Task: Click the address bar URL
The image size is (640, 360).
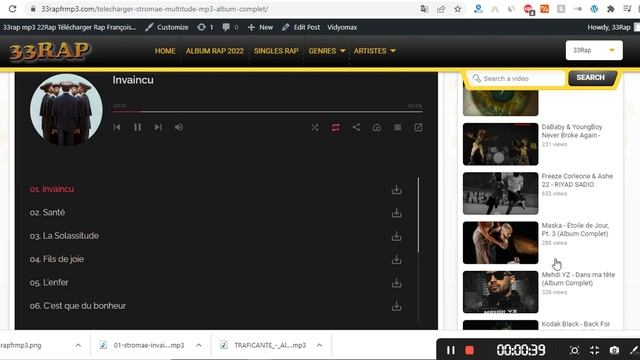Action: coord(154,9)
